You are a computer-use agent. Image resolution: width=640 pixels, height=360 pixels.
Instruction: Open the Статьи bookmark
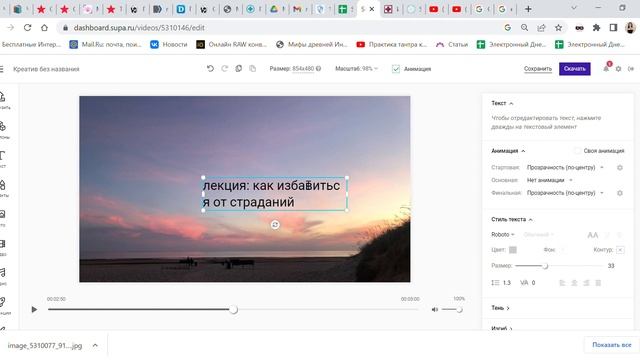point(452,44)
